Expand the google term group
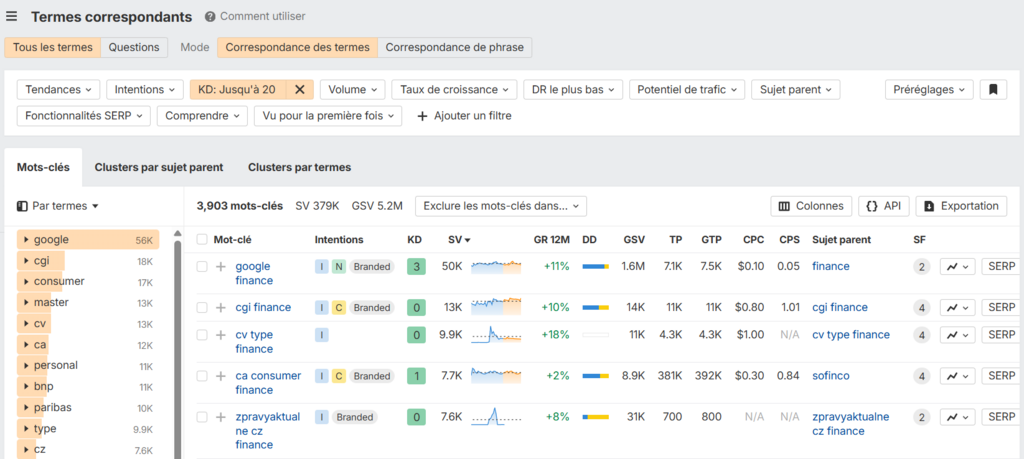 pyautogui.click(x=26, y=240)
